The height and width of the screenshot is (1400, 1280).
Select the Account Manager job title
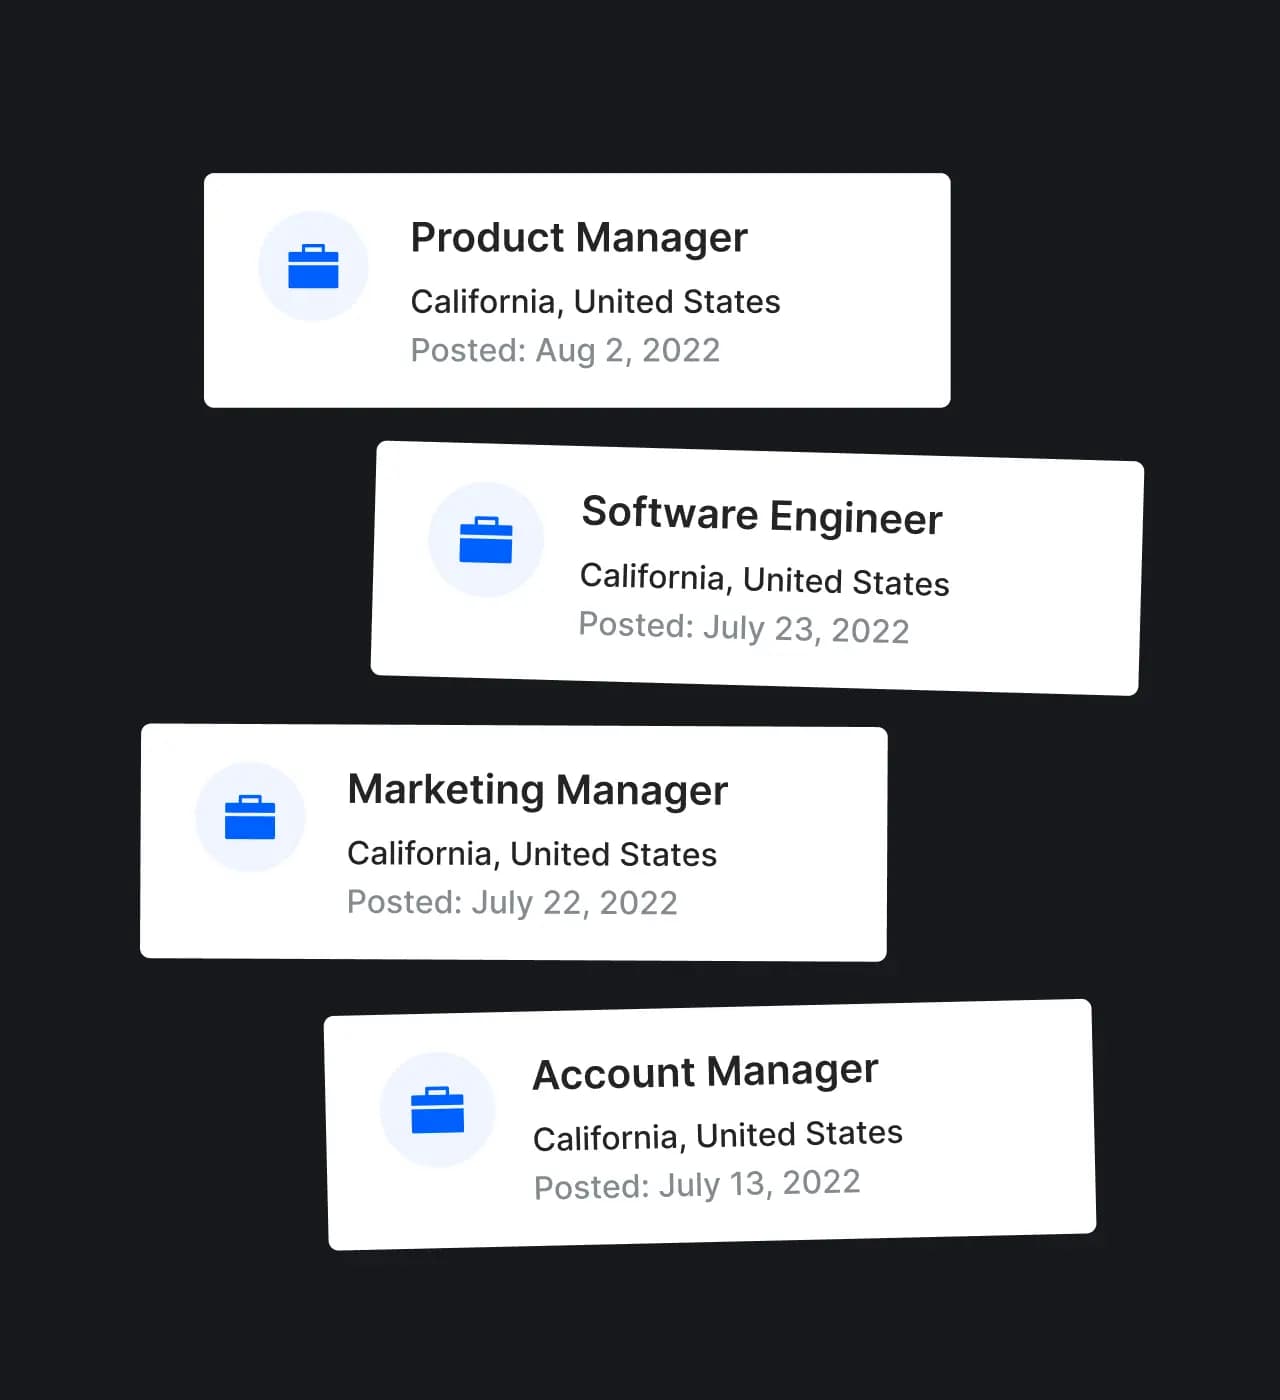(x=705, y=1072)
